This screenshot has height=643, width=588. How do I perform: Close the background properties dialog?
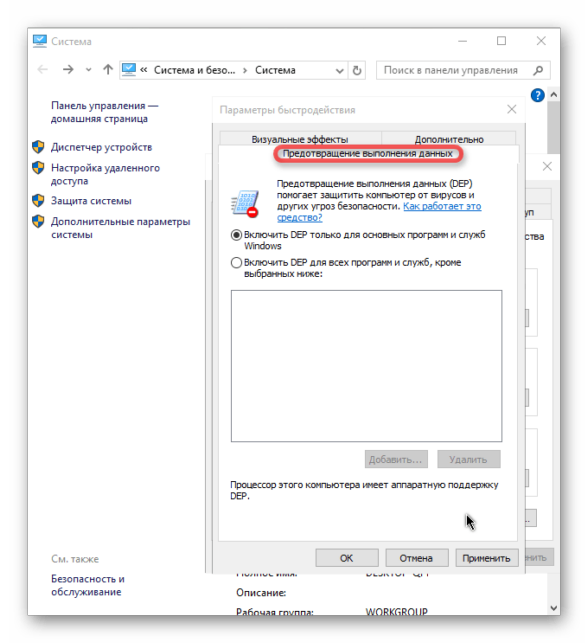coord(547,166)
